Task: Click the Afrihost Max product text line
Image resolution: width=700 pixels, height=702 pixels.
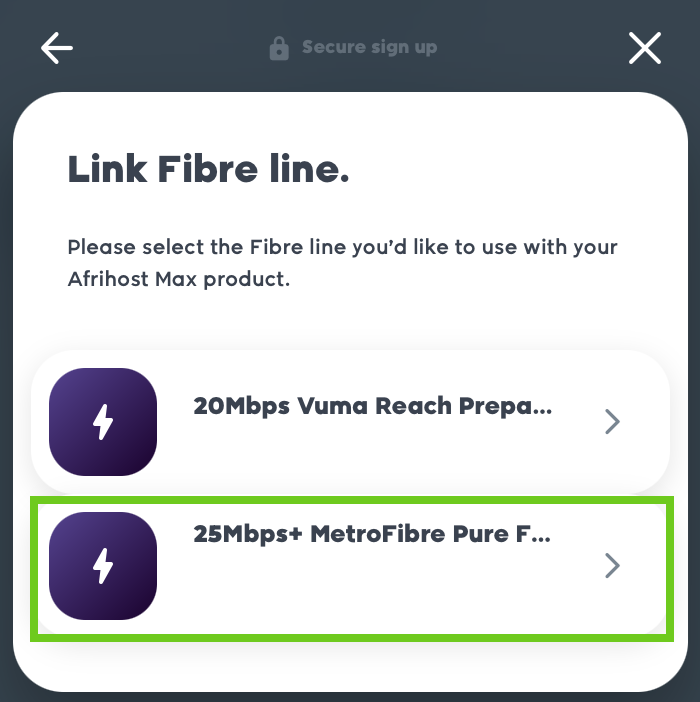Action: click(178, 279)
